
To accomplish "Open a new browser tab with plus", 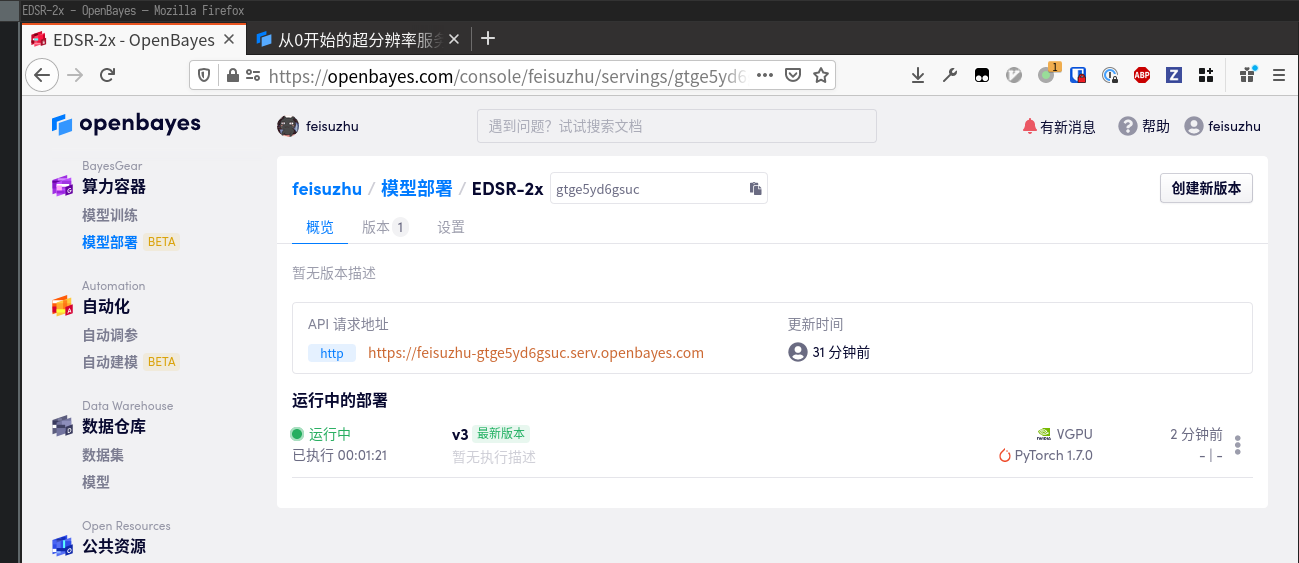I will [x=488, y=39].
